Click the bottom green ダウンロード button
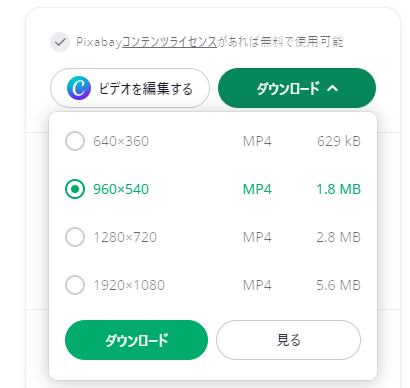Image resolution: width=410 pixels, height=388 pixels. [136, 340]
